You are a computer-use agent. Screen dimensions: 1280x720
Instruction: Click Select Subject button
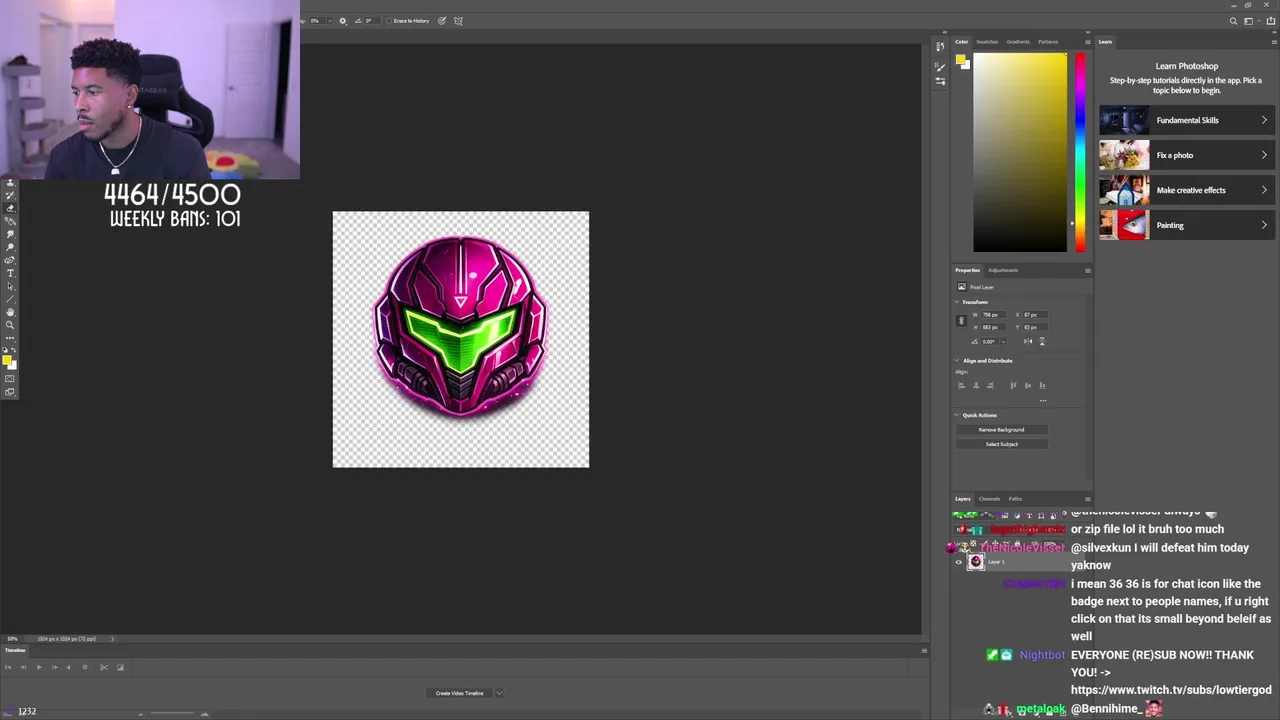click(1001, 444)
